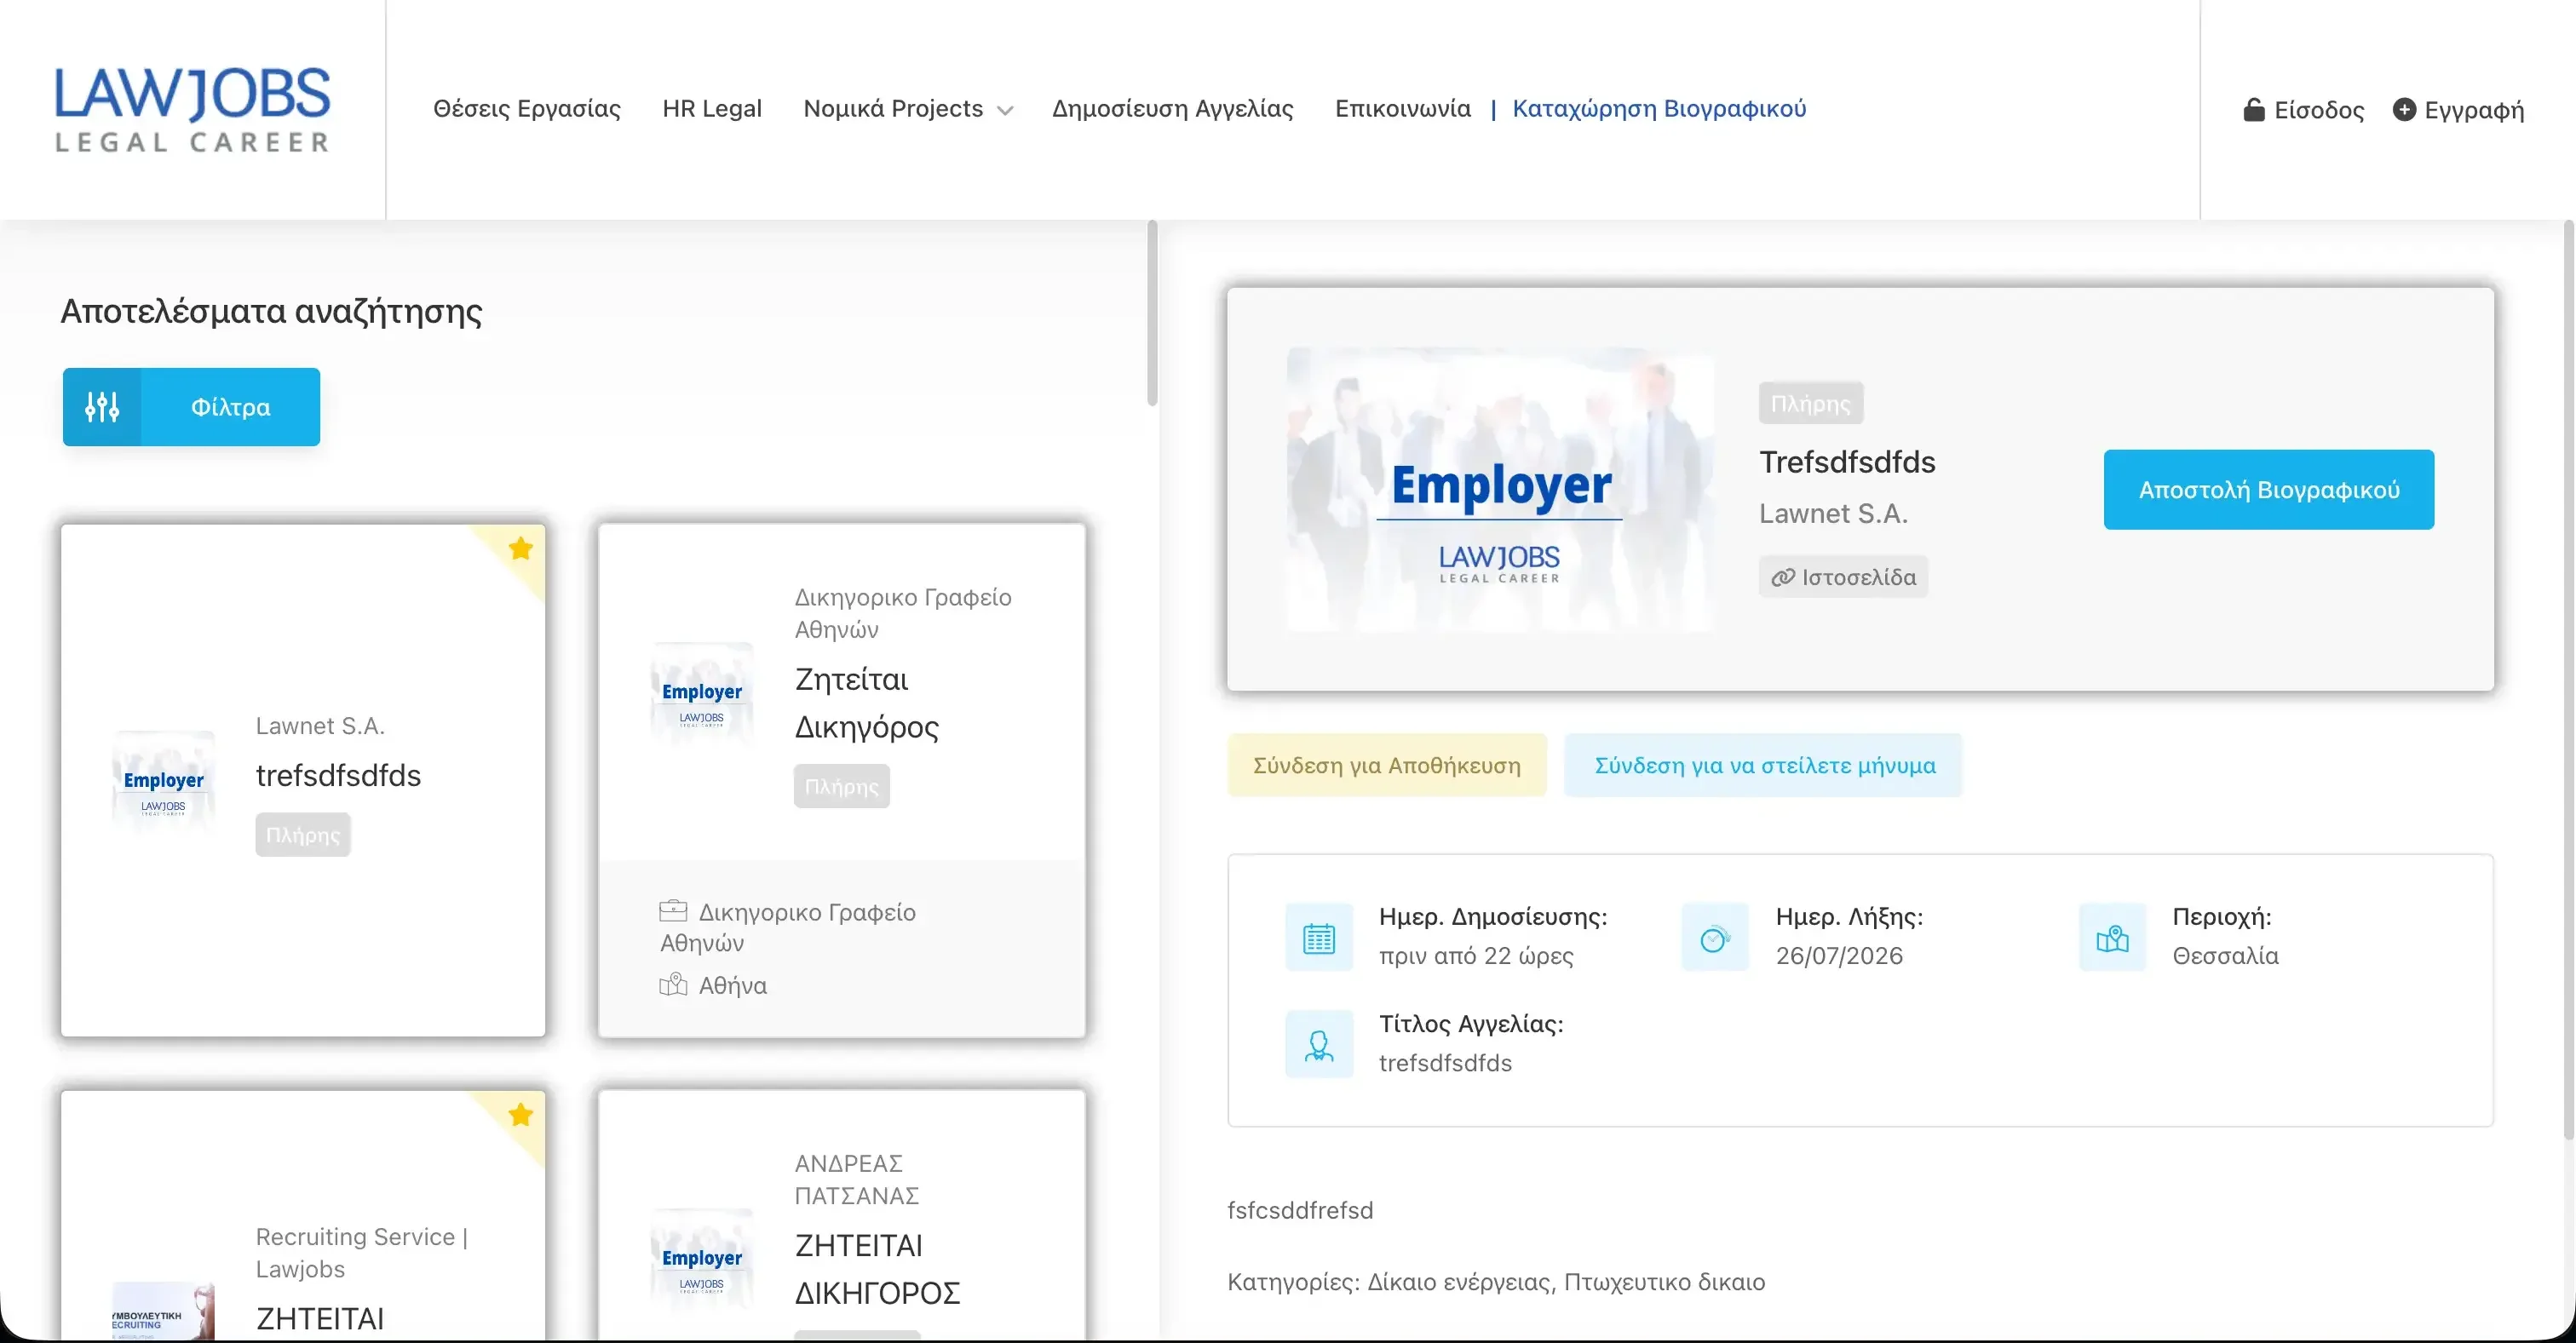The height and width of the screenshot is (1343, 2576).
Task: Click map icon for Περιοχή
Action: click(x=2112, y=938)
